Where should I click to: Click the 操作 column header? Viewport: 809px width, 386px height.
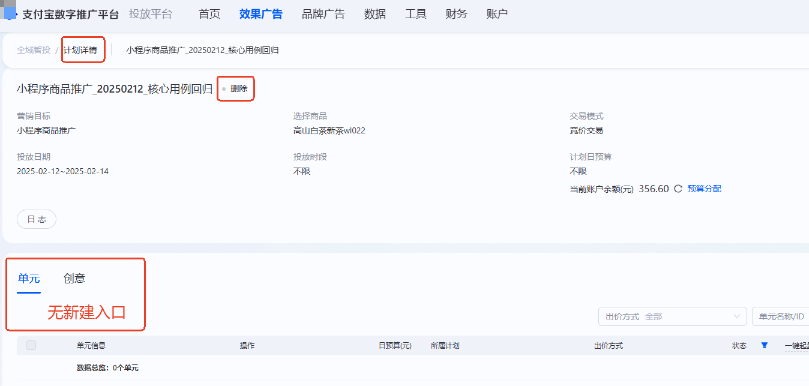[247, 346]
